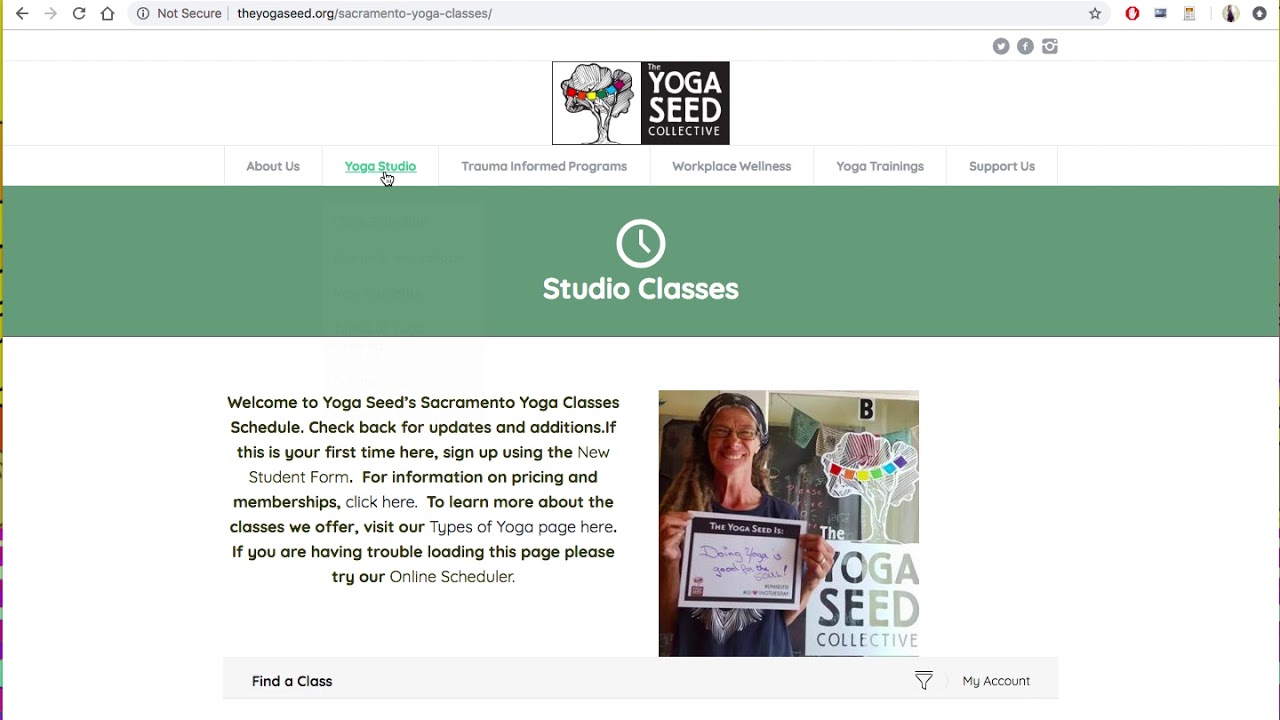
Task: Open the Twitter social icon
Action: click(1001, 46)
